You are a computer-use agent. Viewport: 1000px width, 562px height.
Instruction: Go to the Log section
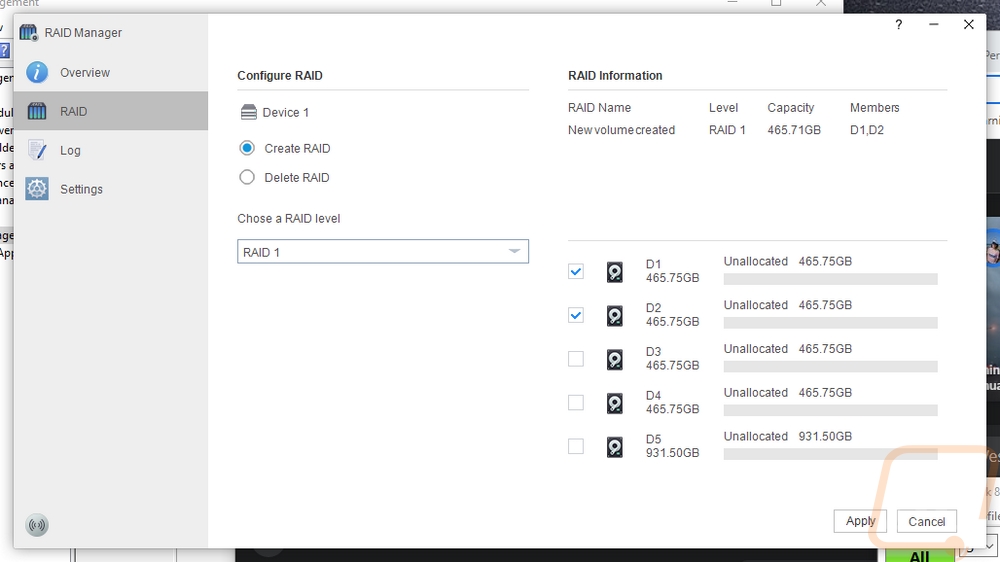111,151
